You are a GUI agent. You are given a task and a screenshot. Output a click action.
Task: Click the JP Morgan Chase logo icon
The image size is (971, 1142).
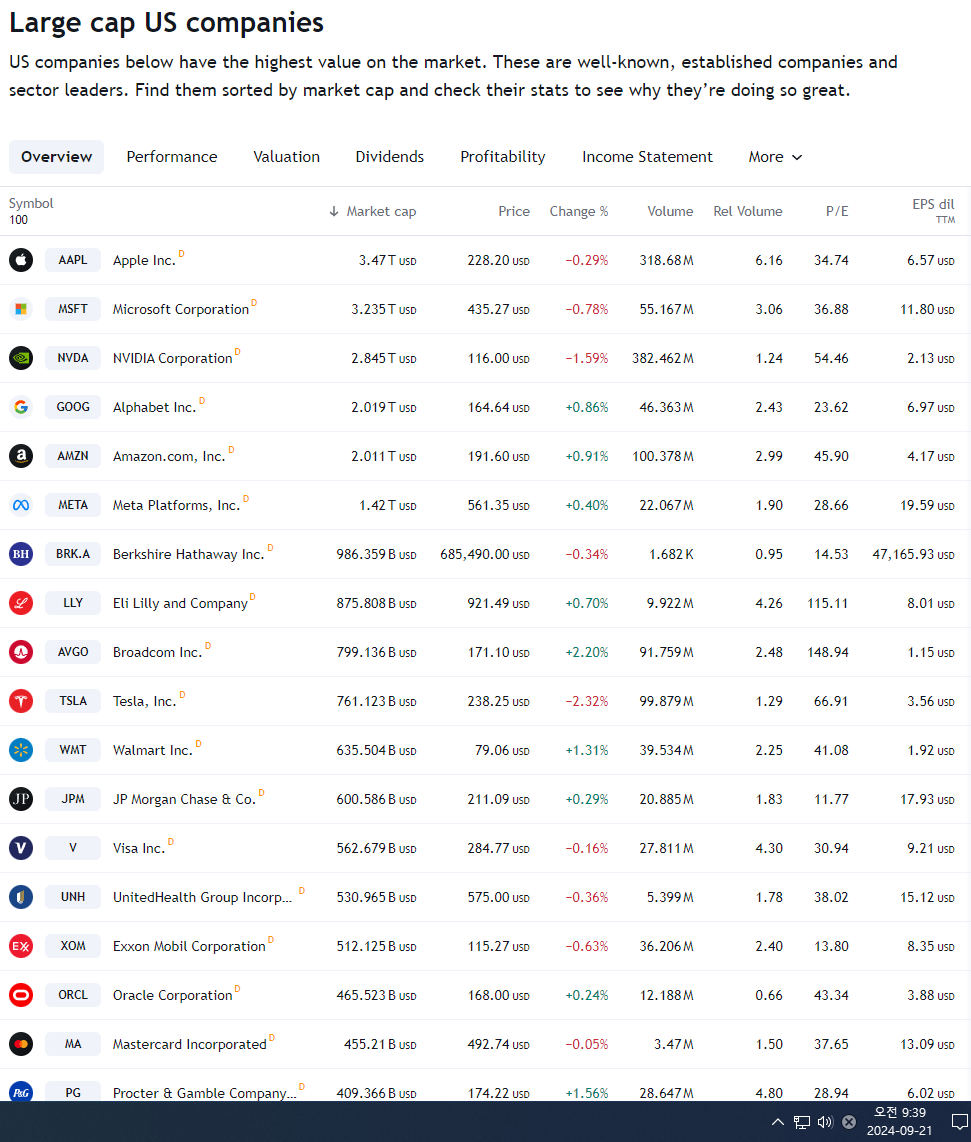click(x=21, y=799)
